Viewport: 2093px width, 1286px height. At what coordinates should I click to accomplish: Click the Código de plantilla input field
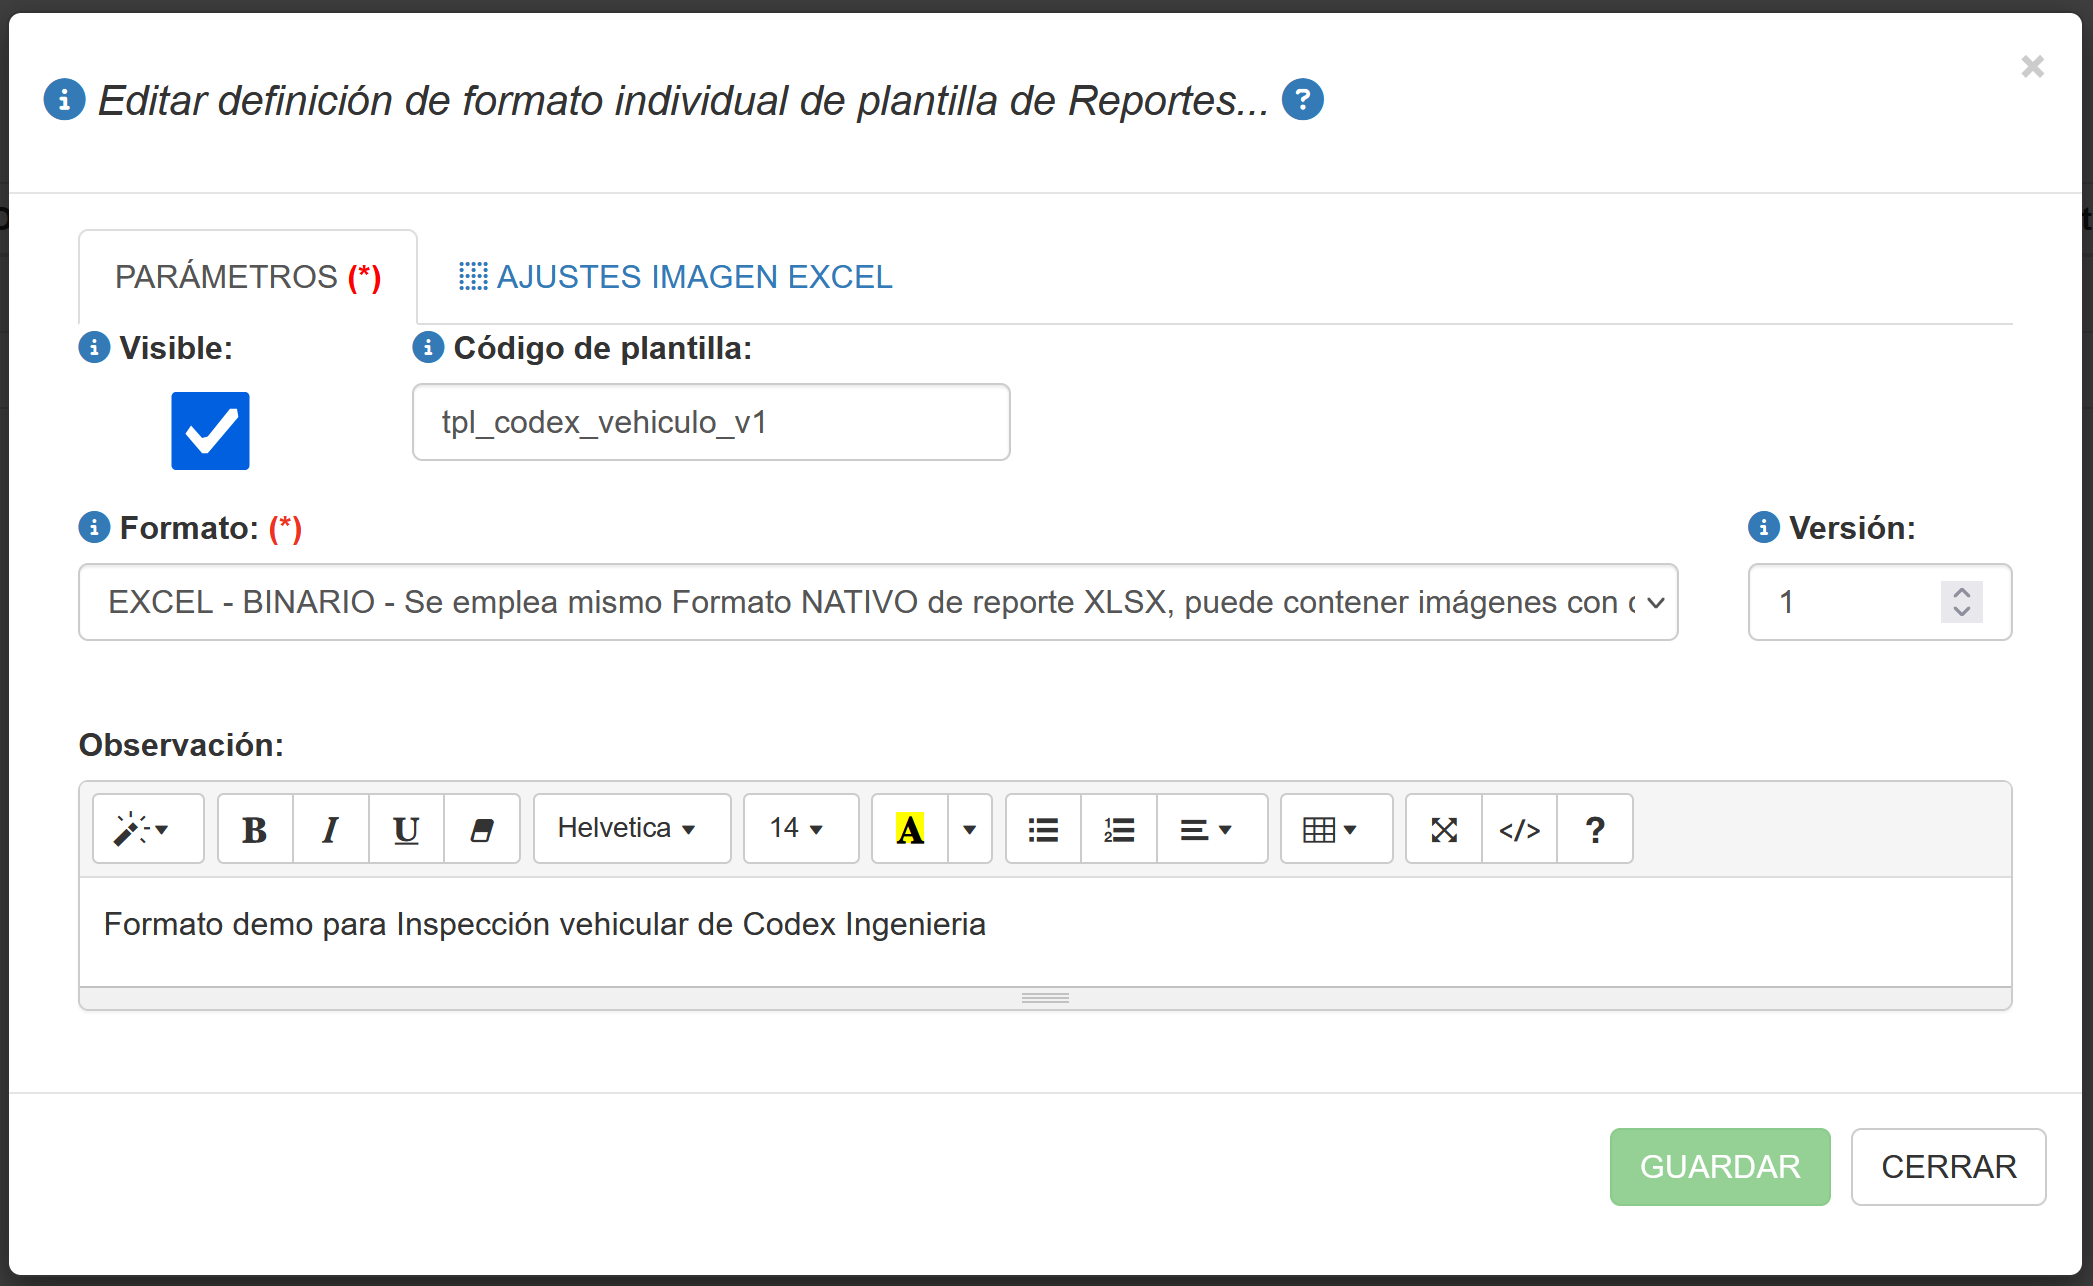pos(710,422)
